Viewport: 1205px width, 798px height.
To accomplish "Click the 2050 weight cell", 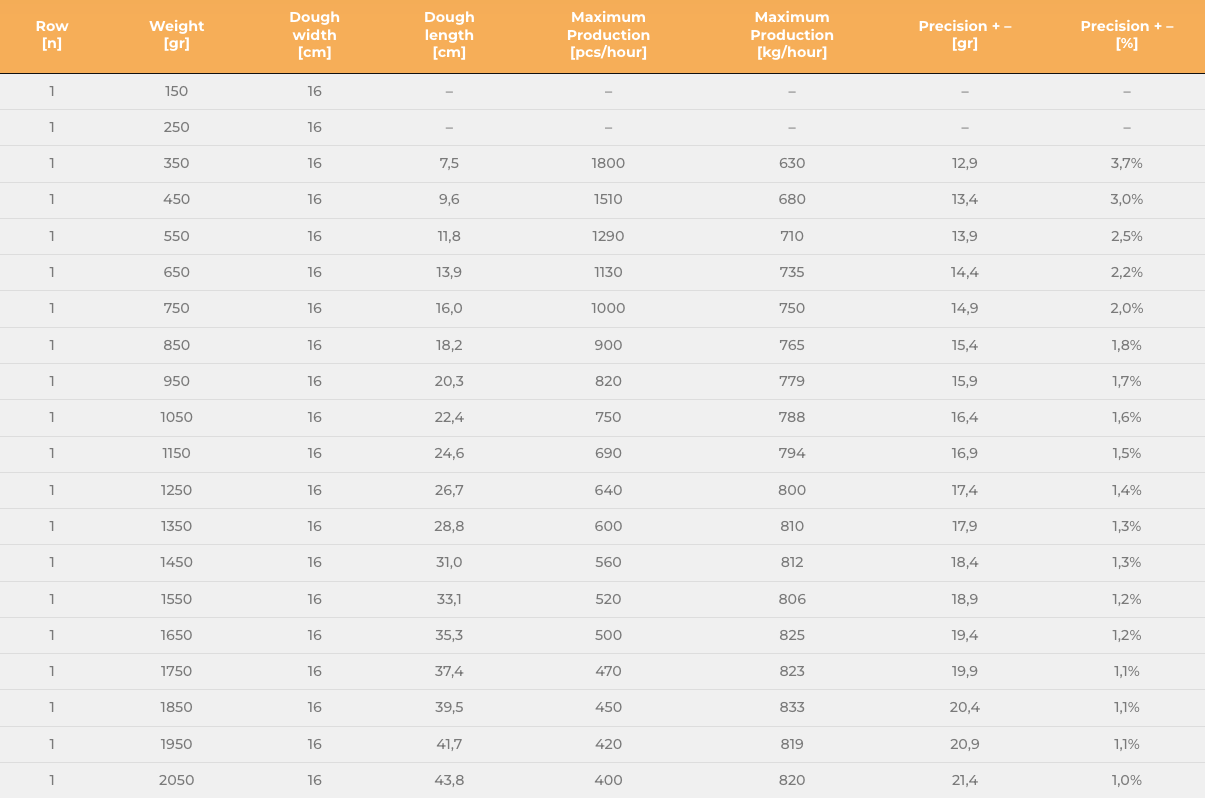I will point(176,780).
